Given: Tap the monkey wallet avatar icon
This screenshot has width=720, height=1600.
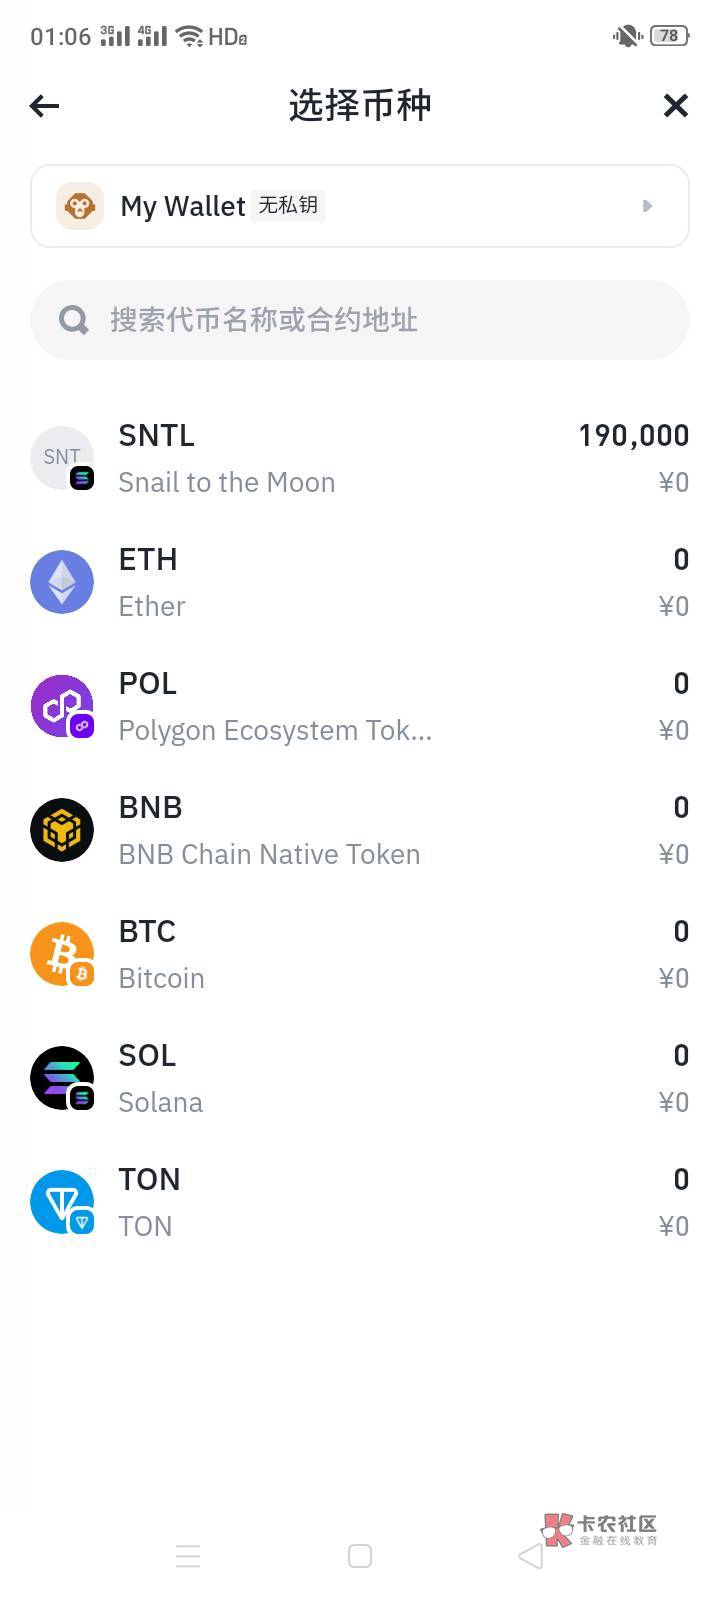Looking at the screenshot, I should (x=80, y=206).
